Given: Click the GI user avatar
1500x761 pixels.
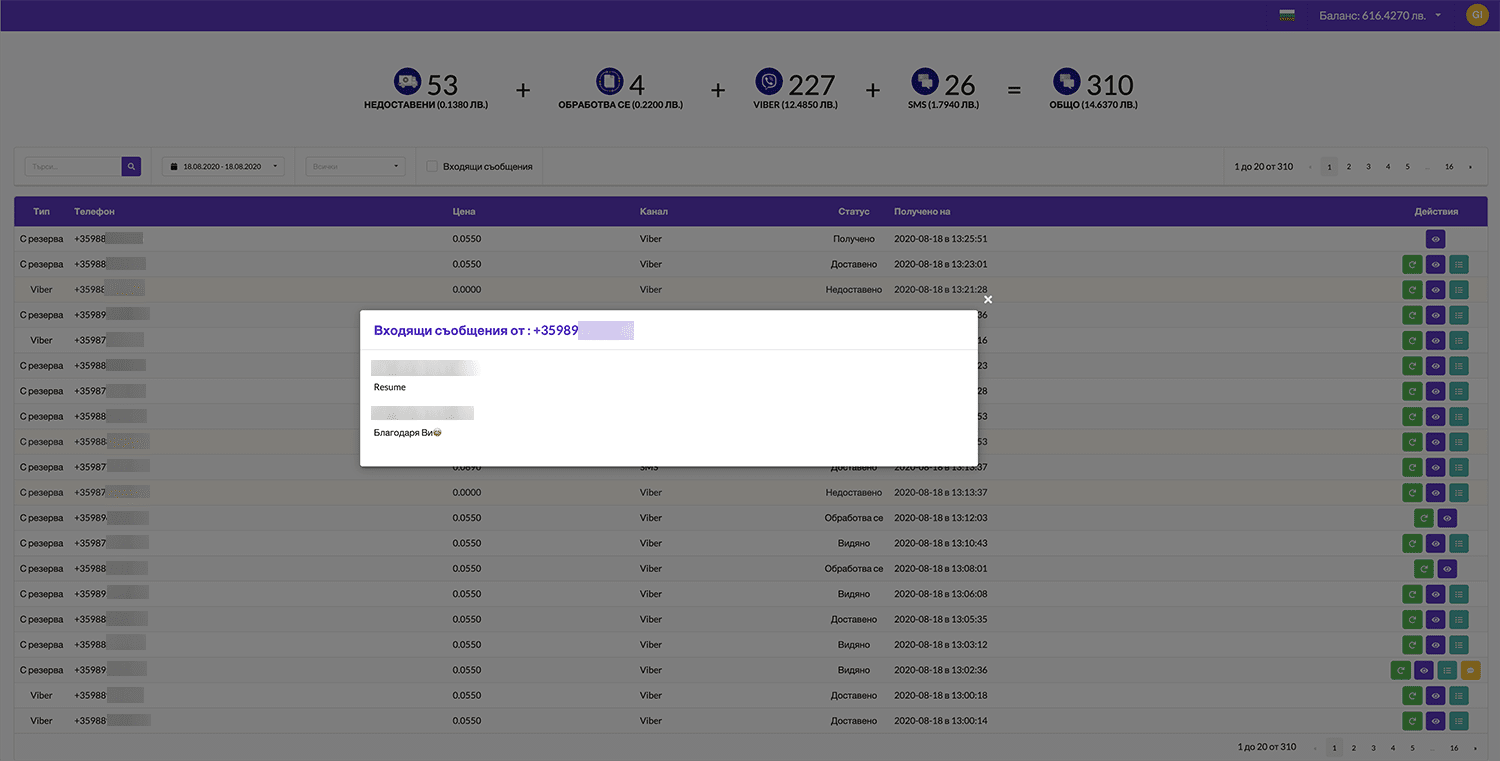Looking at the screenshot, I should click(x=1476, y=15).
